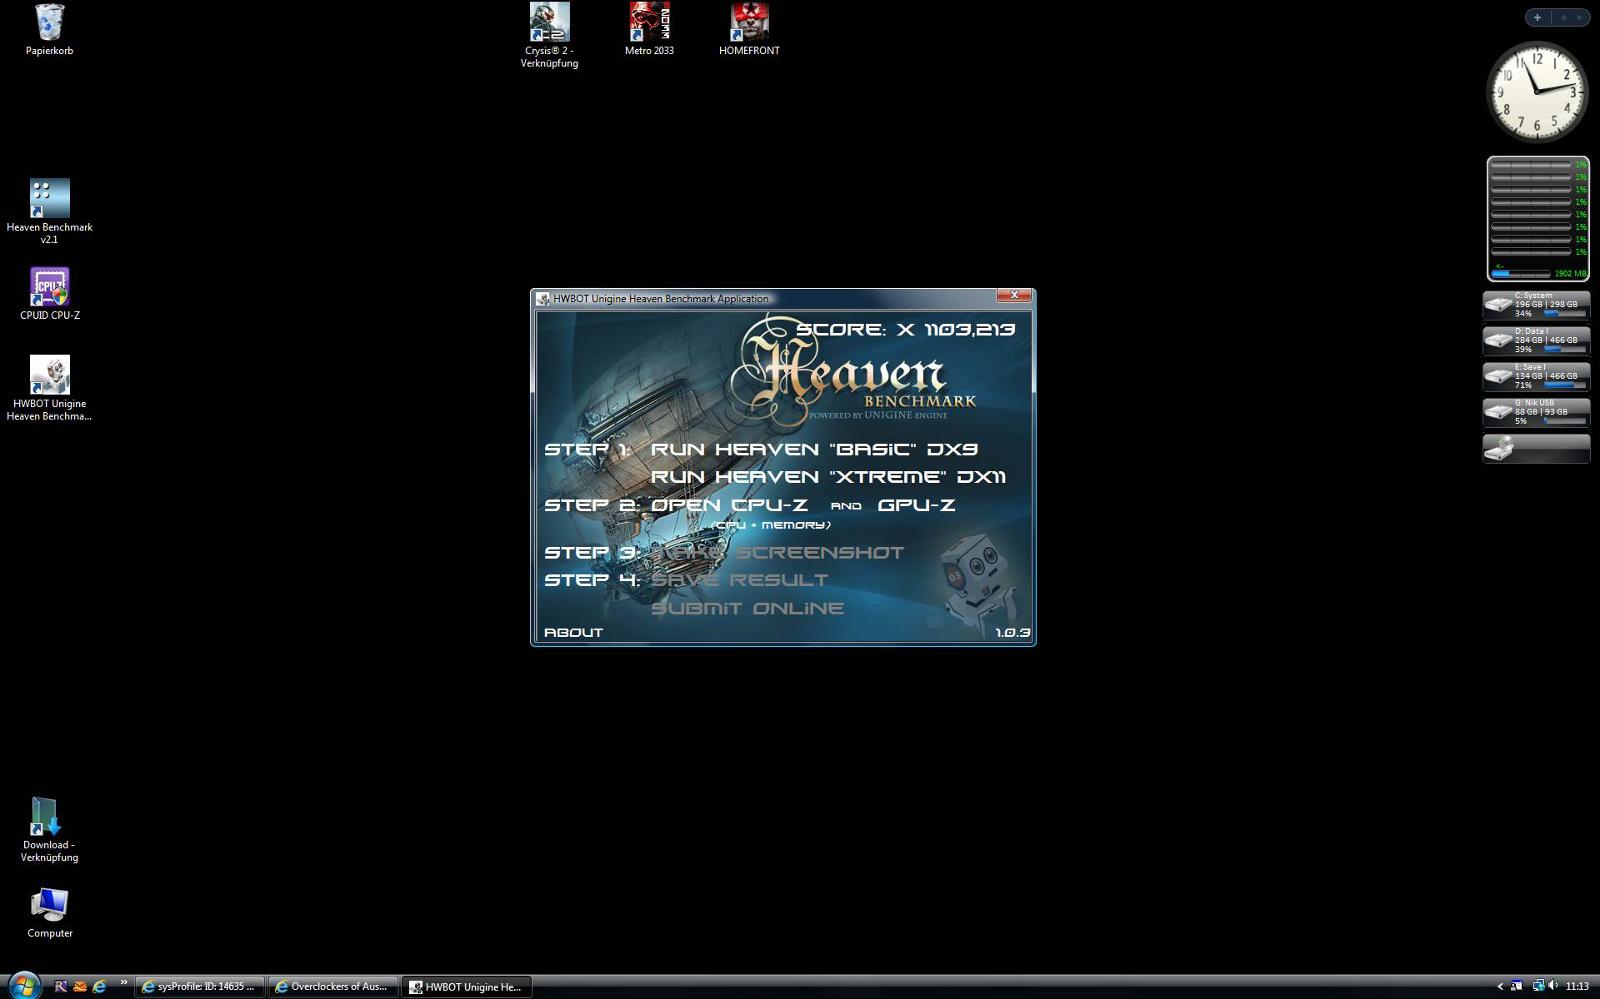This screenshot has width=1600, height=999.
Task: Click the taskbar clock showing 11:13
Action: 1577,986
